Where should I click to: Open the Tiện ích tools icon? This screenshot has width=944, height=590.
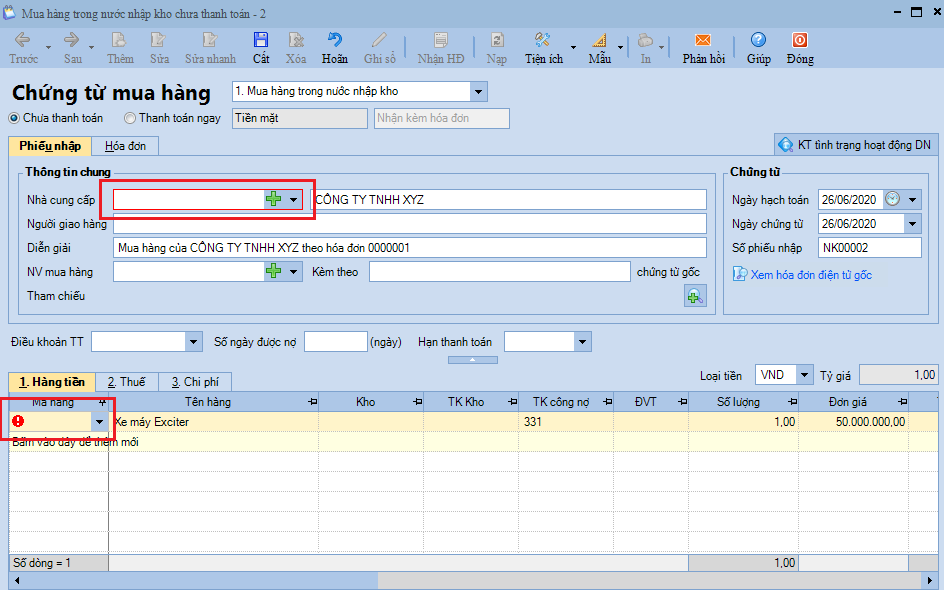pos(542,40)
